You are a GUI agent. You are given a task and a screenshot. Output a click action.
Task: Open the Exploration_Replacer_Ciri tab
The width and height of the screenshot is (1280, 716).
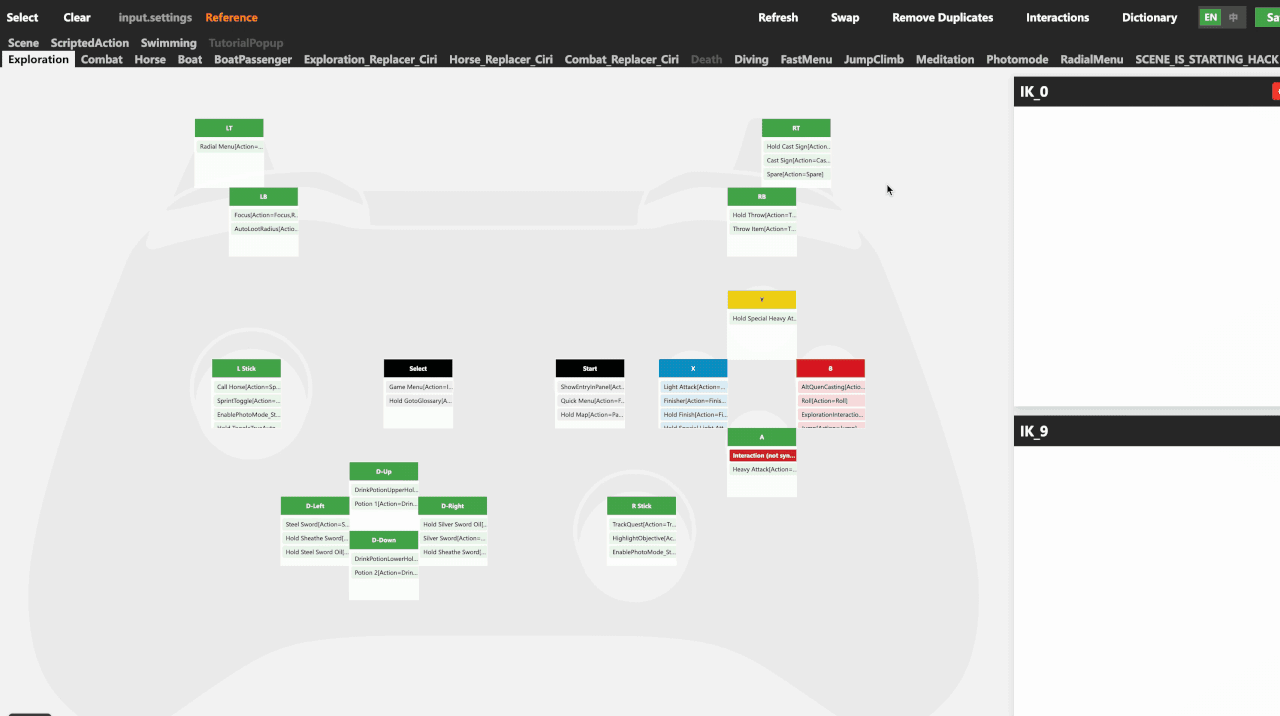click(x=370, y=59)
